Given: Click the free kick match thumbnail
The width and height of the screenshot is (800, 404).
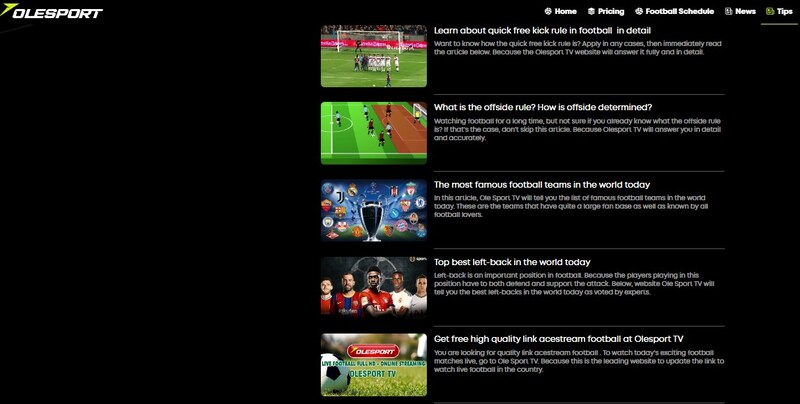Looking at the screenshot, I should [x=374, y=56].
